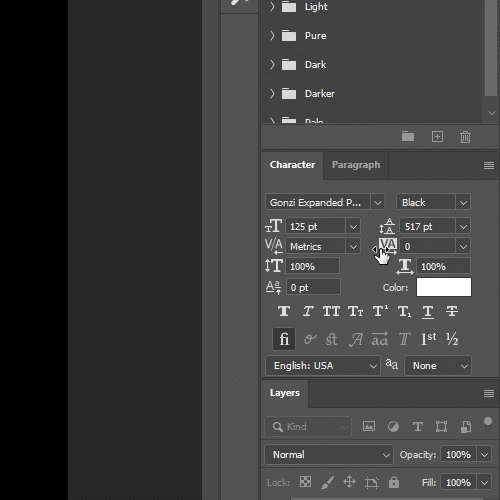500x500 pixels.
Task: Lock transparent pixels checkerboard icon
Action: (x=305, y=482)
